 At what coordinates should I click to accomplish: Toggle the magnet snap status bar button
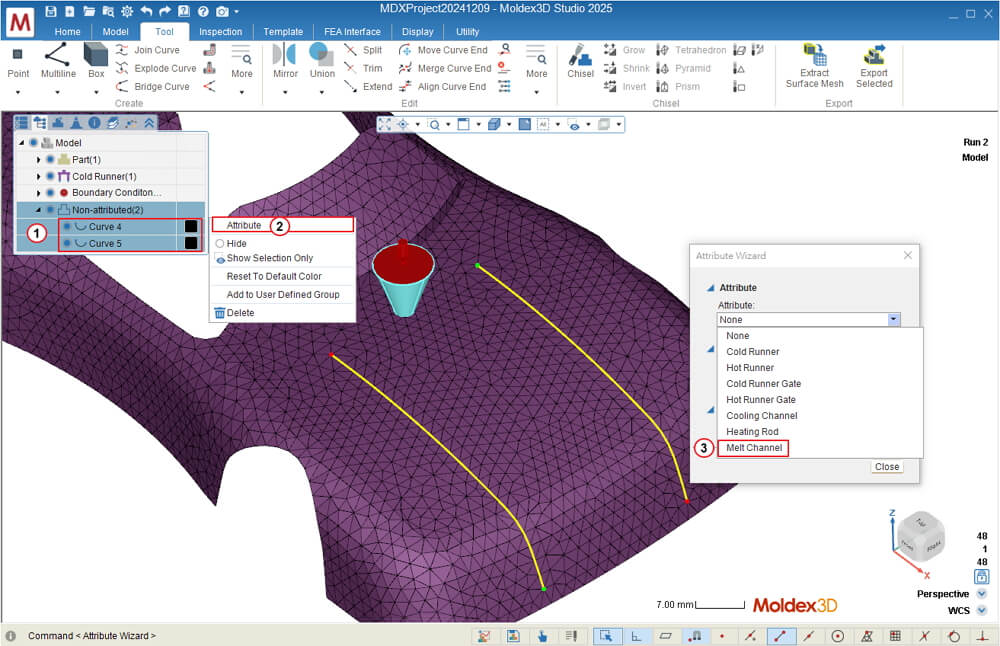point(695,636)
